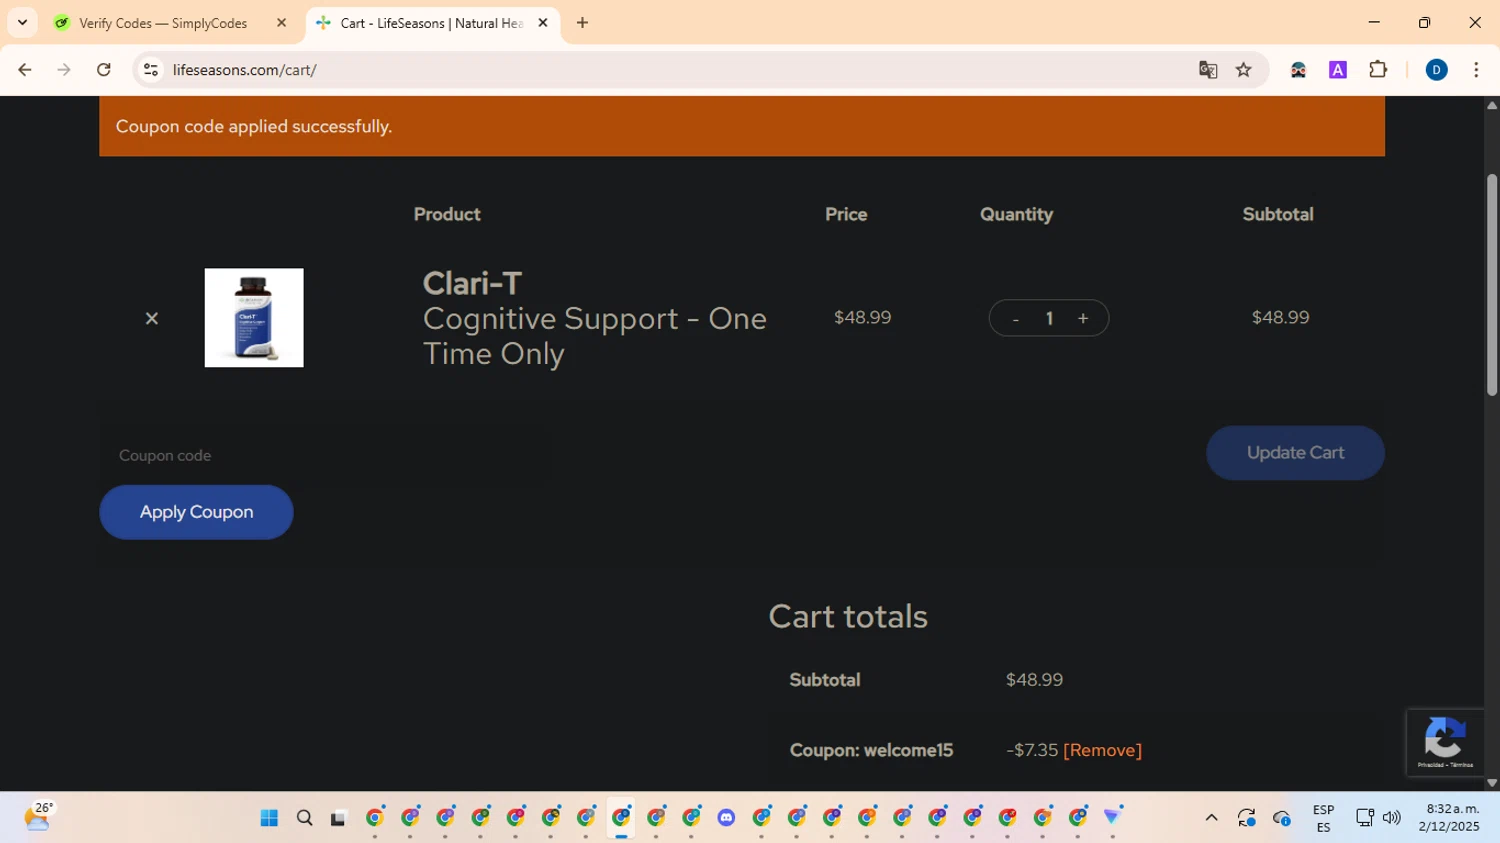Click the Update Cart button
Screen dimensions: 1500x843
pos(1295,453)
